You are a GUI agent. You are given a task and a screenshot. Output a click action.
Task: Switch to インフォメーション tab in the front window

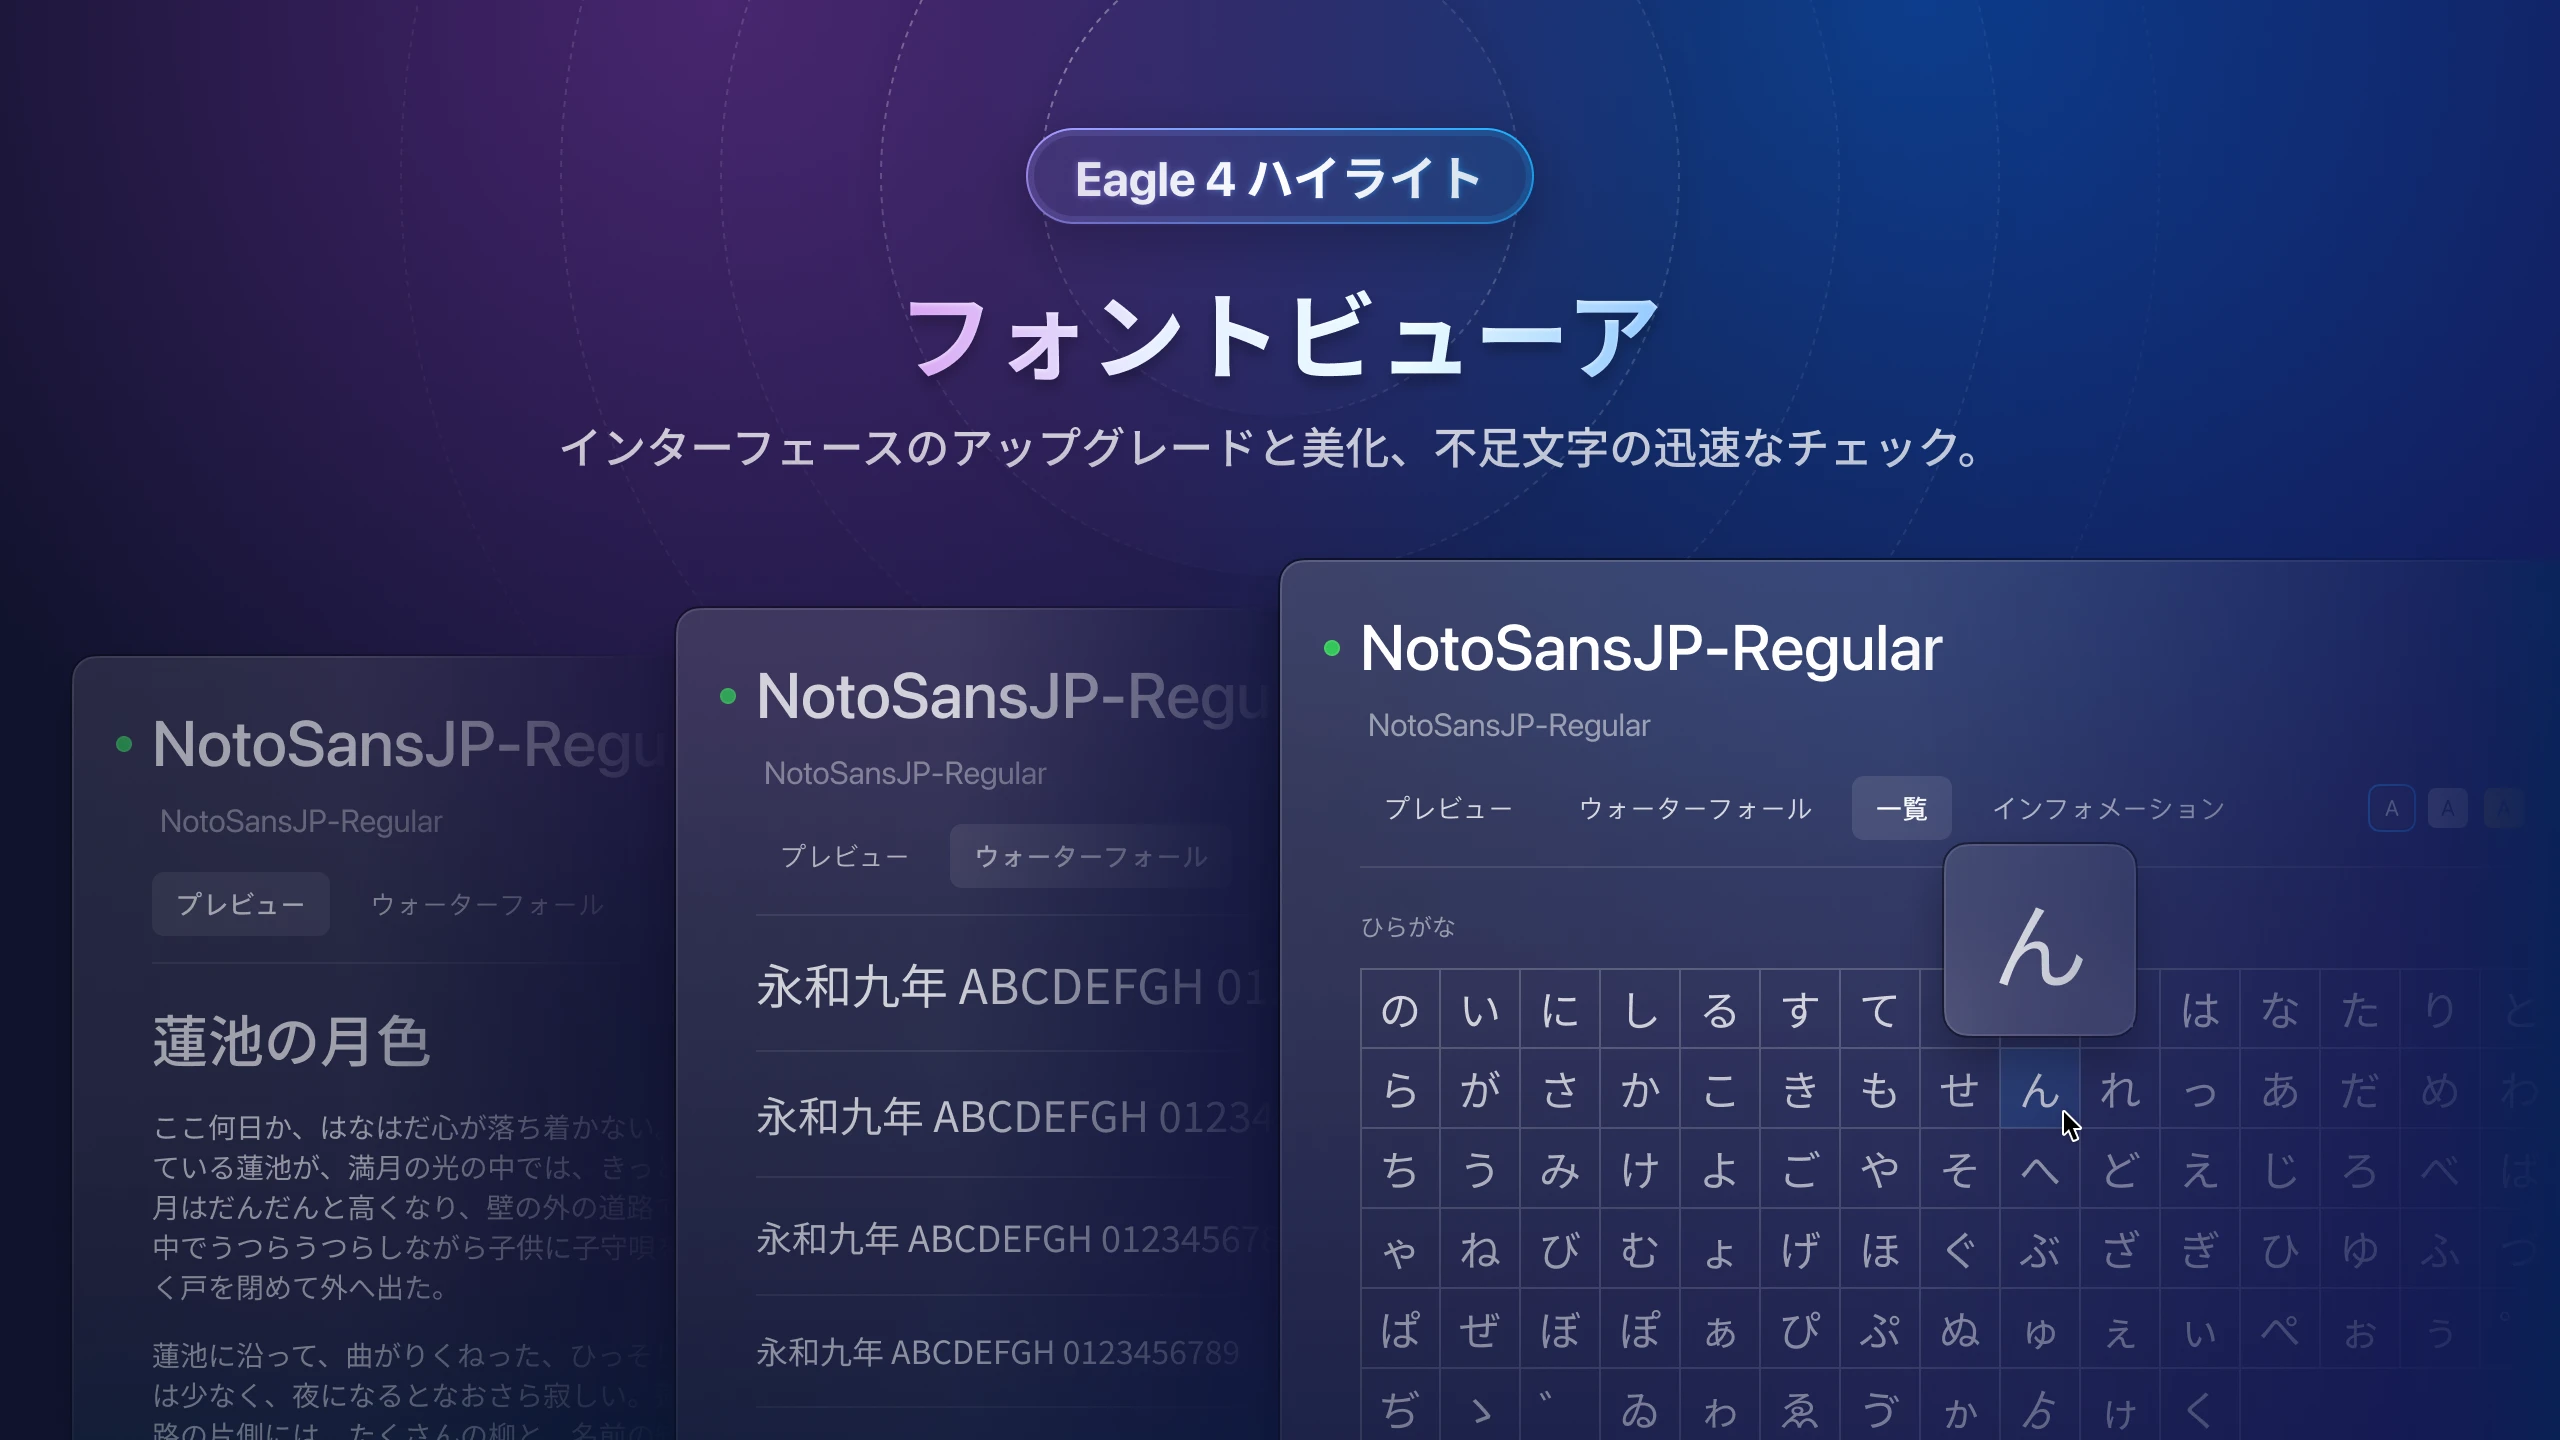[2108, 808]
